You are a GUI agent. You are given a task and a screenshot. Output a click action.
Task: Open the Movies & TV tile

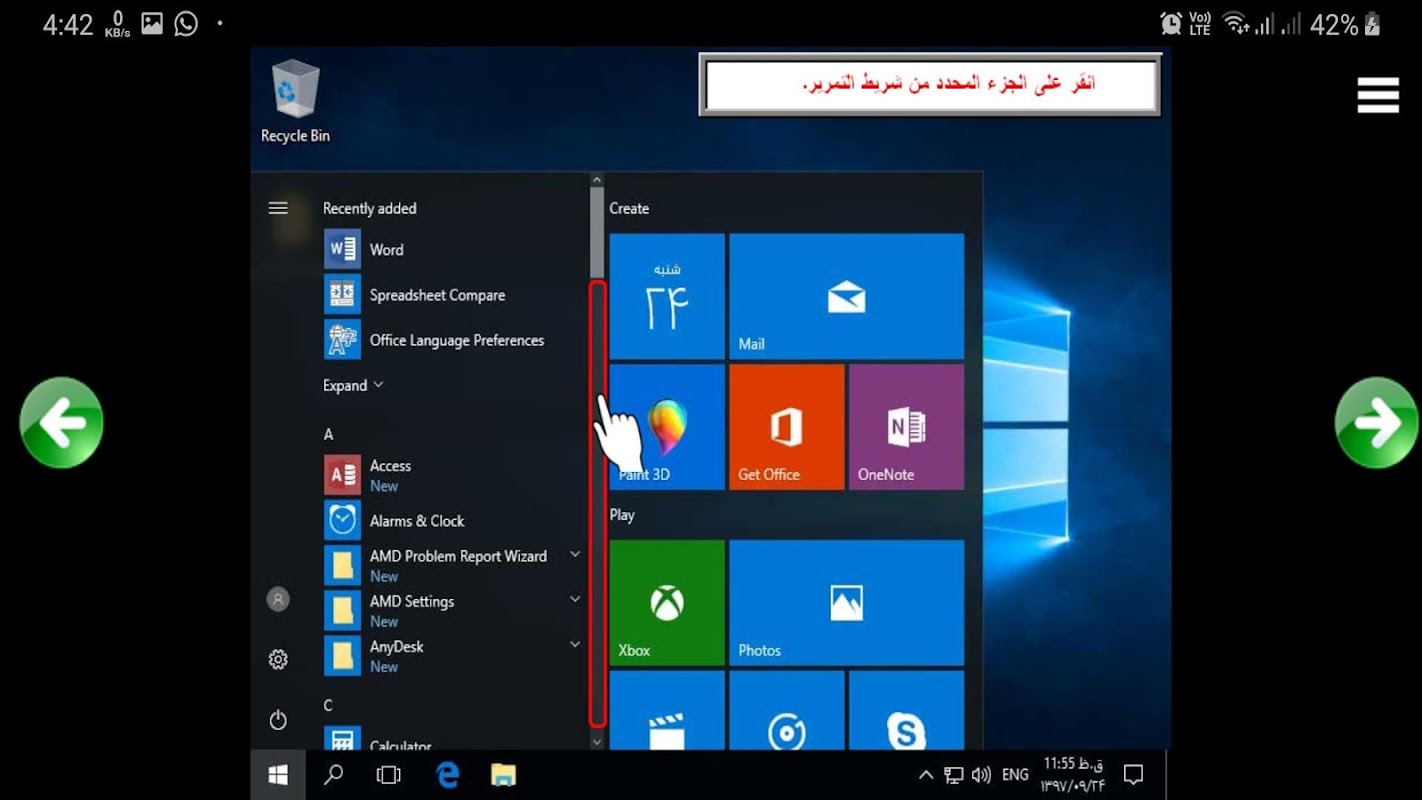667,711
